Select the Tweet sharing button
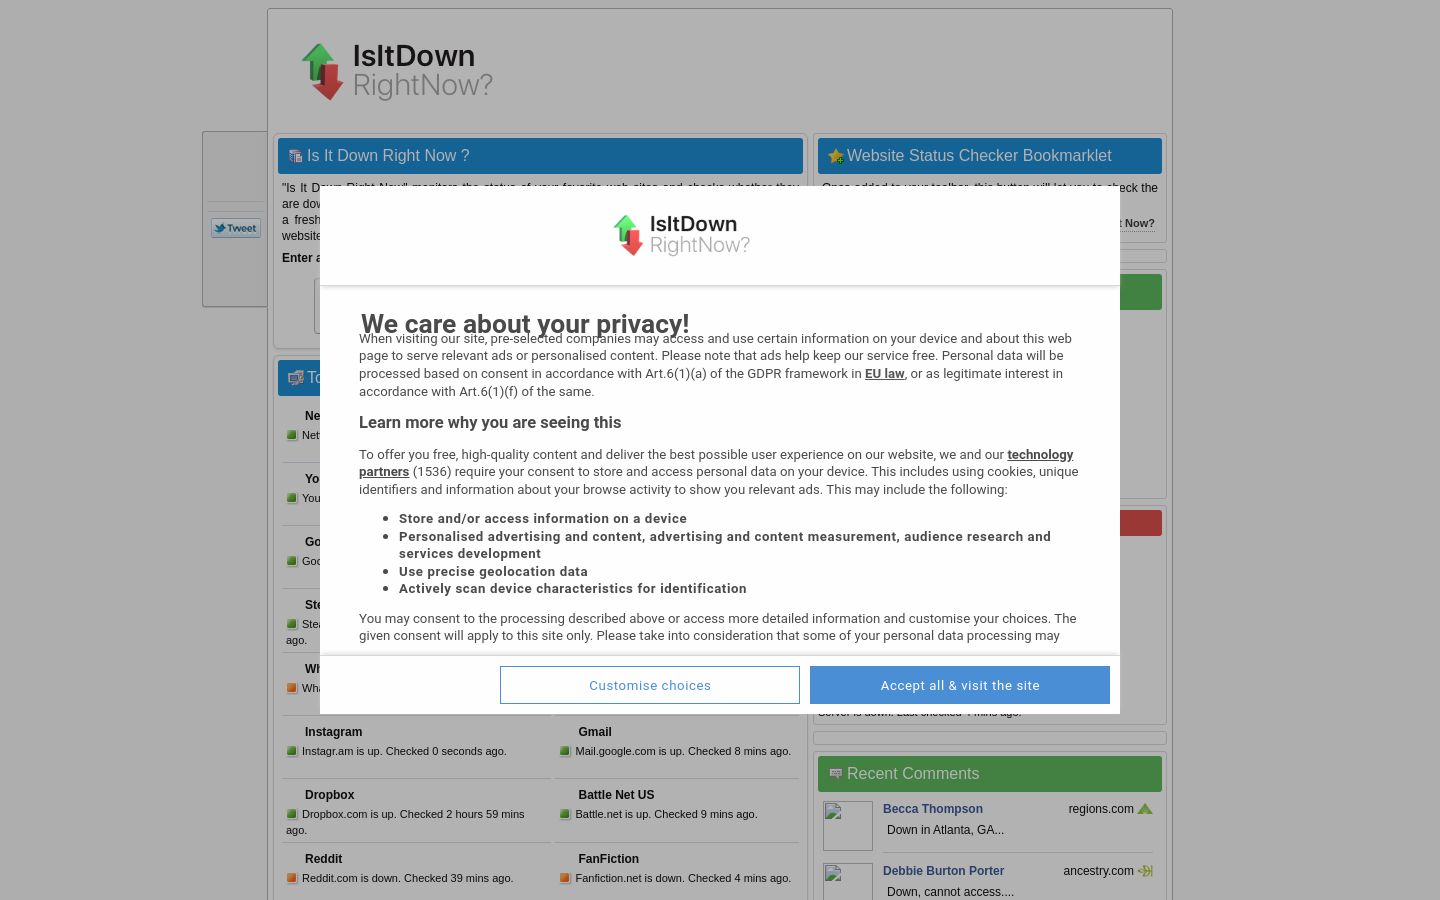The width and height of the screenshot is (1440, 900). point(236,228)
